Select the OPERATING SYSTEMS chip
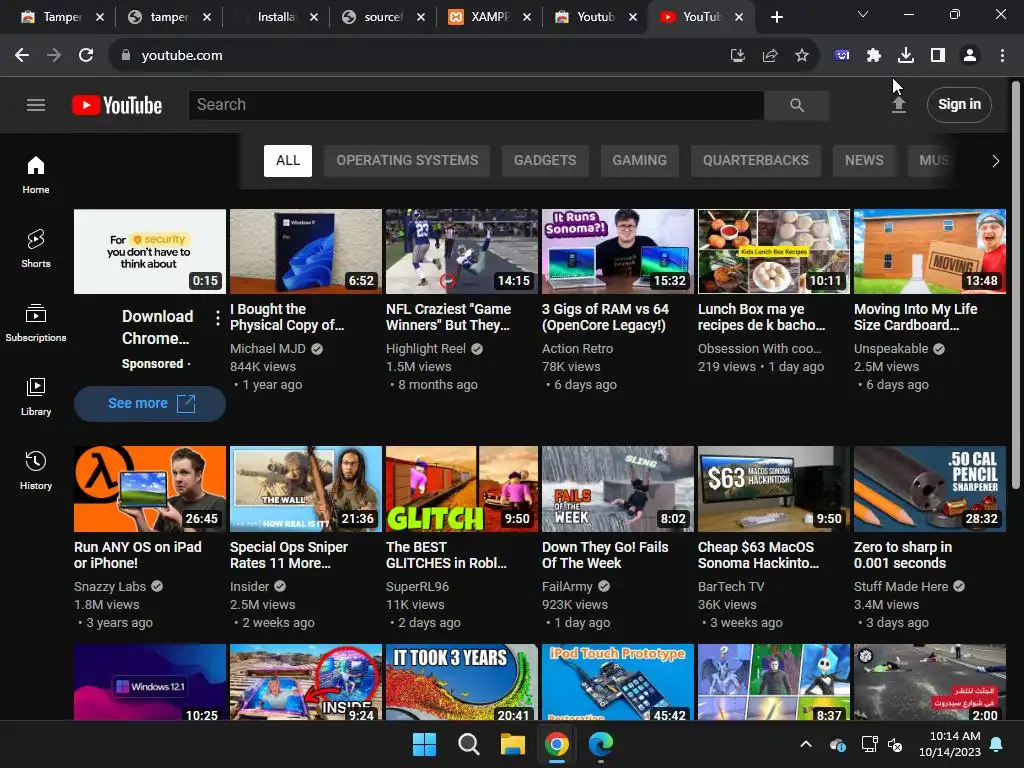This screenshot has width=1024, height=768. (x=407, y=161)
